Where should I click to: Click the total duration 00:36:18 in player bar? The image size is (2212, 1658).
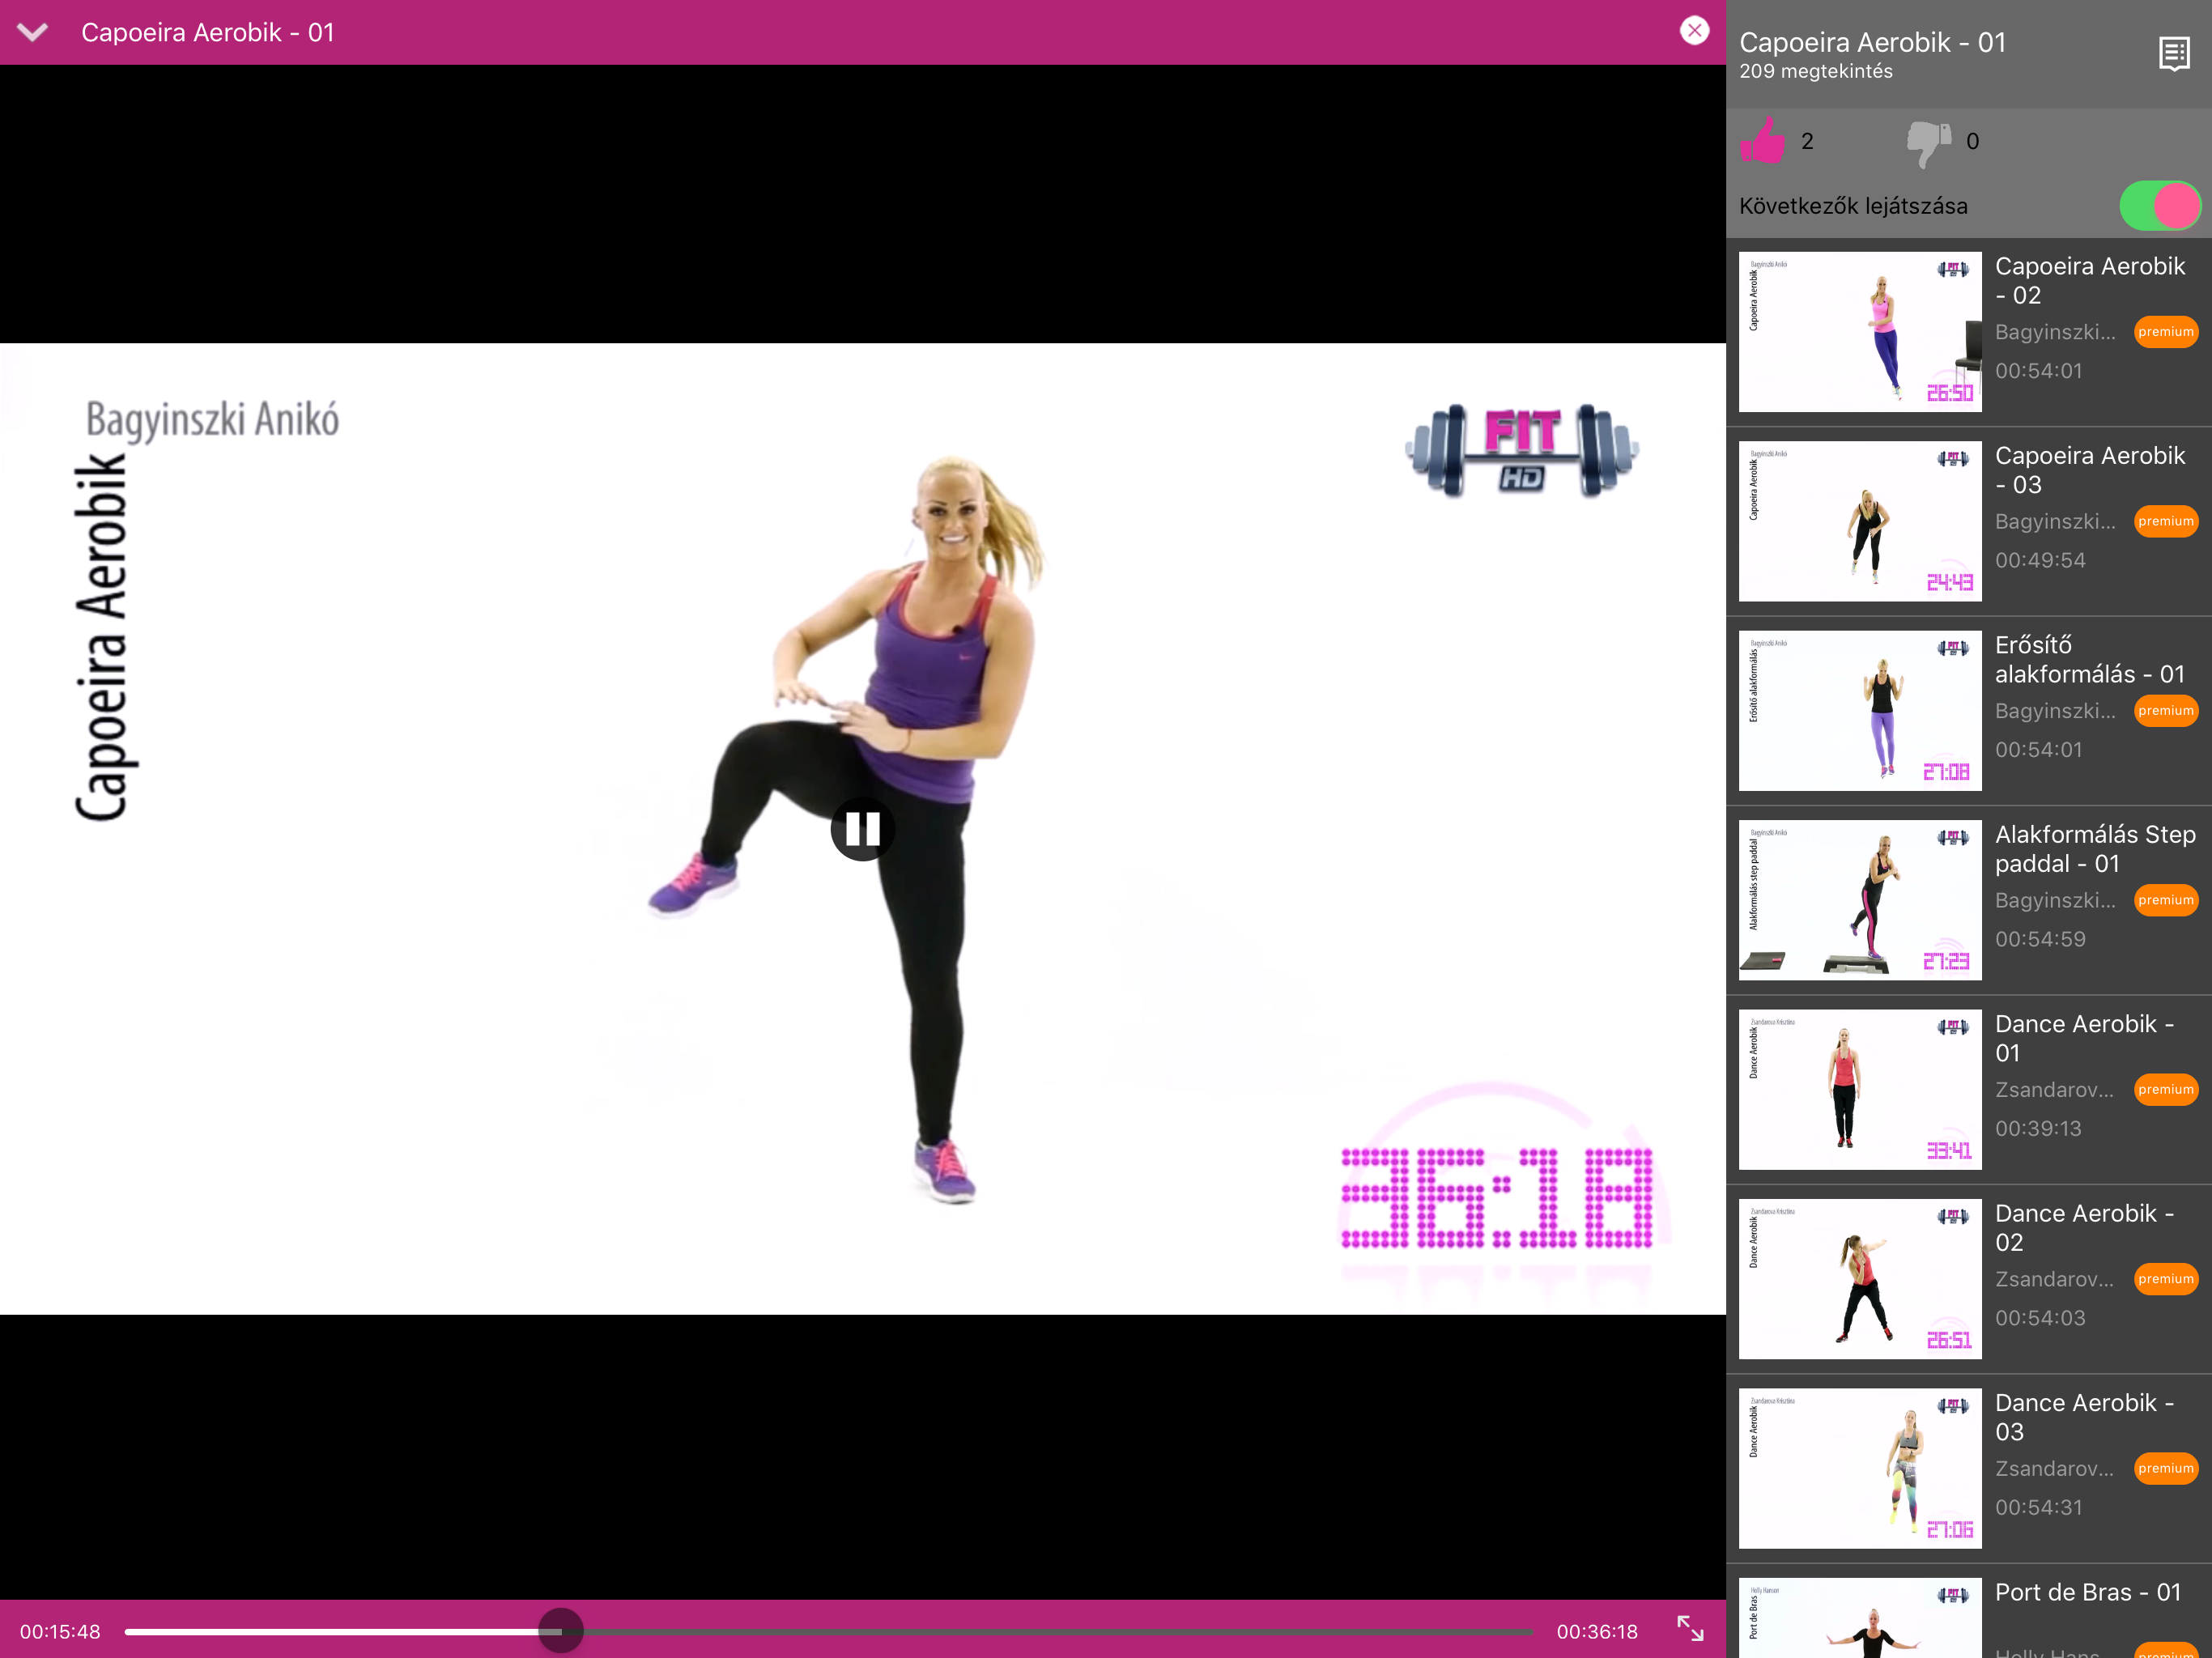(1597, 1632)
